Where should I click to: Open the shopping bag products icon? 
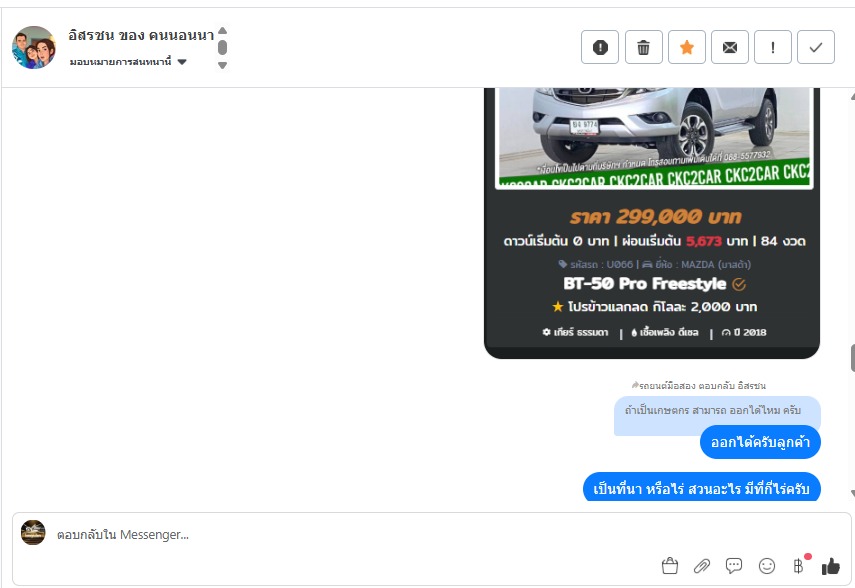[x=670, y=566]
